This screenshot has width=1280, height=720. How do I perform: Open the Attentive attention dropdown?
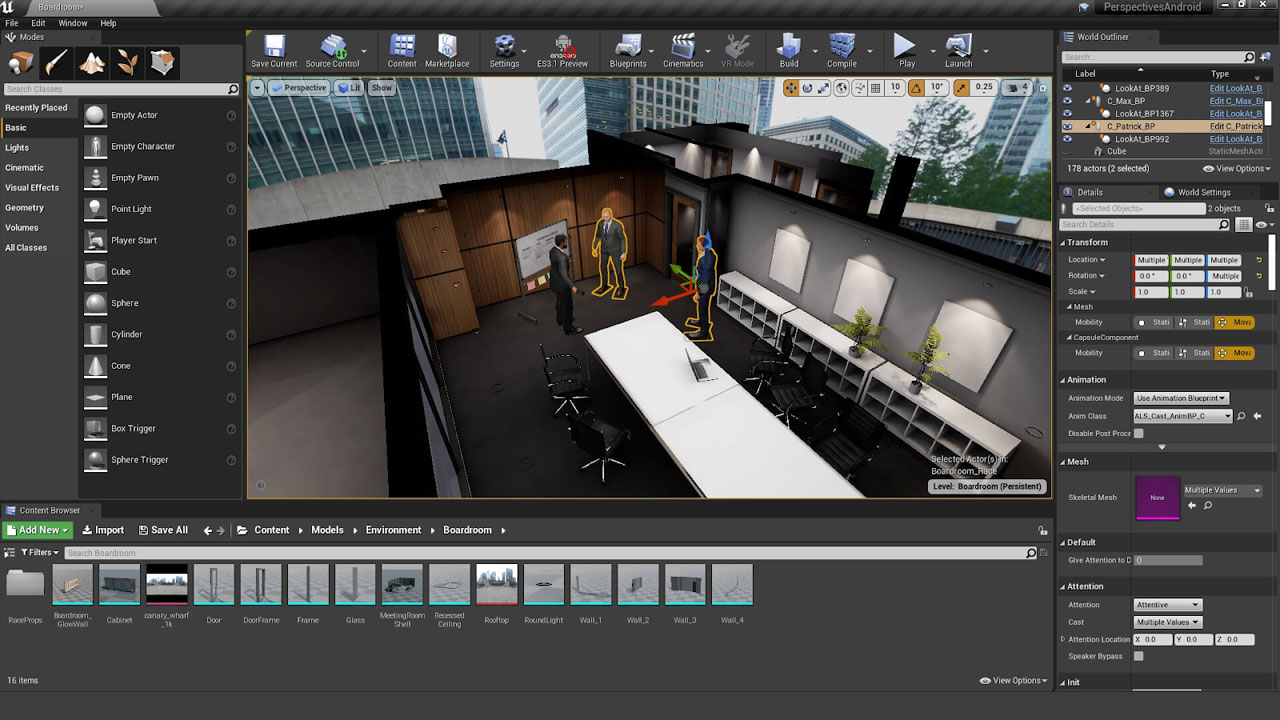[x=1167, y=604]
